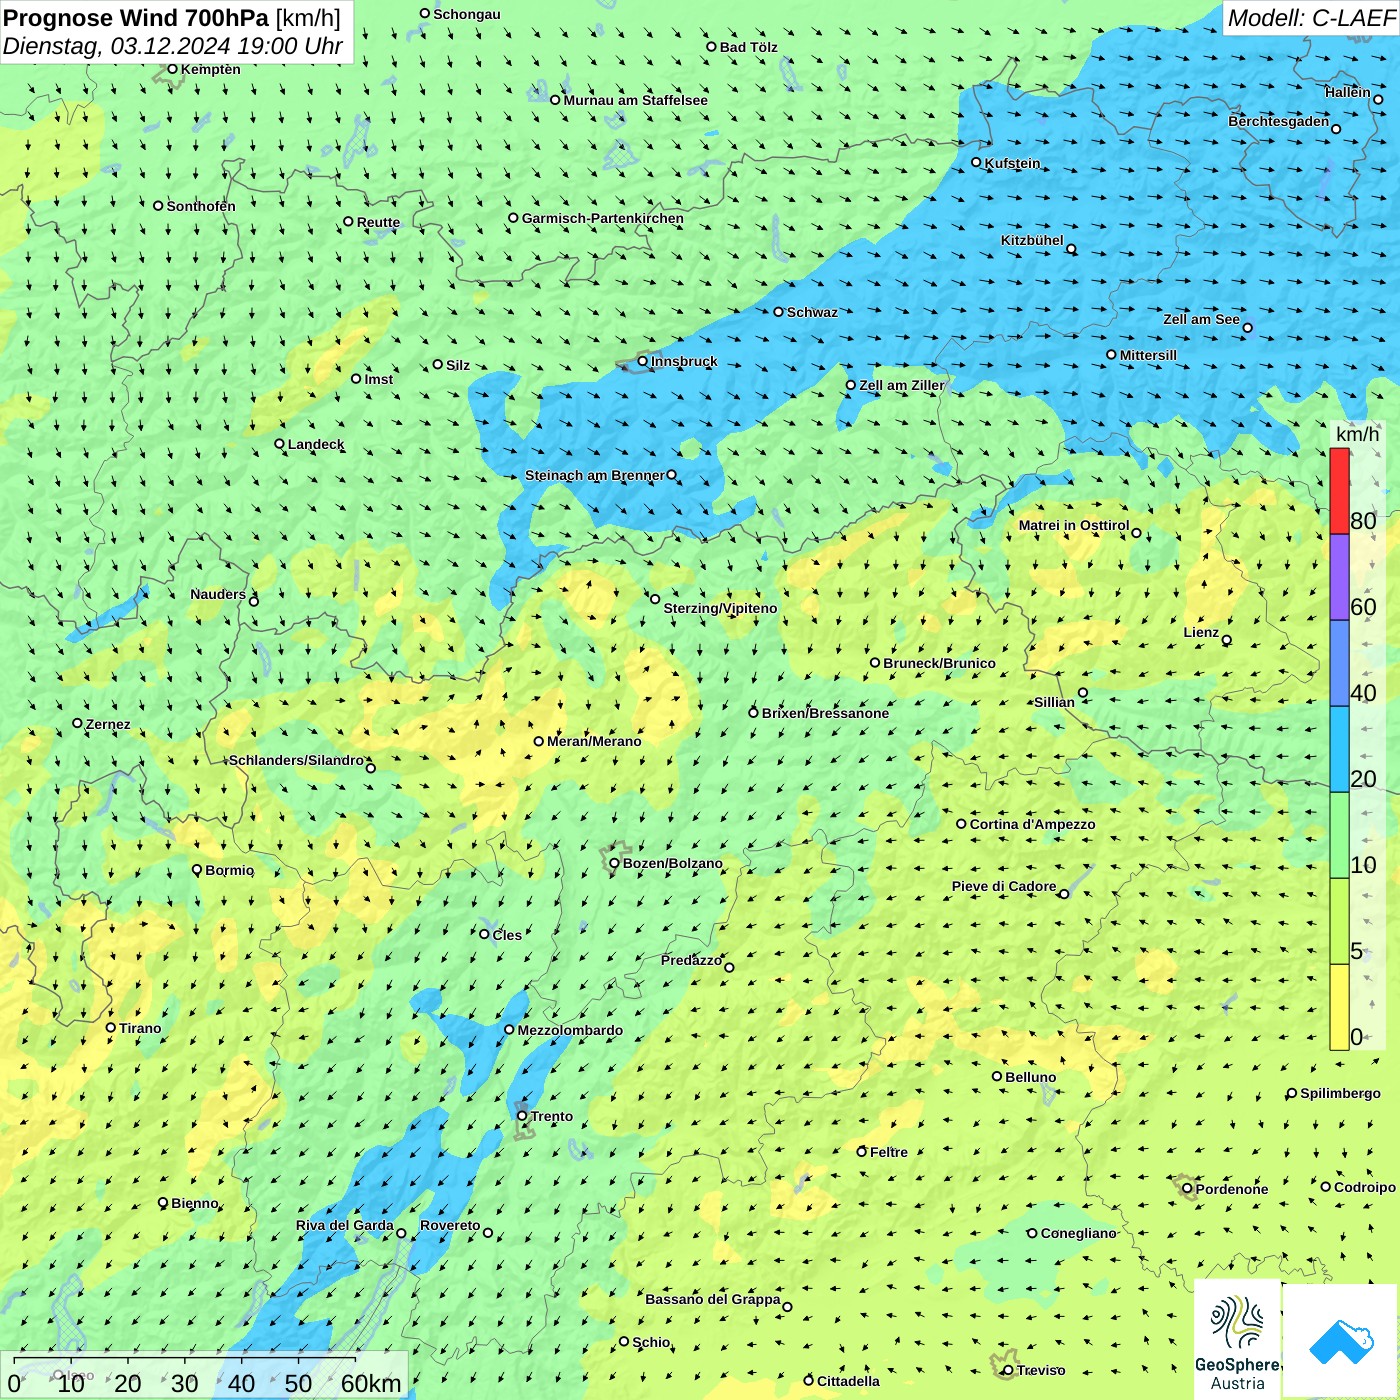The width and height of the screenshot is (1400, 1400).
Task: Click the 'Bienno' label
Action: (195, 1203)
